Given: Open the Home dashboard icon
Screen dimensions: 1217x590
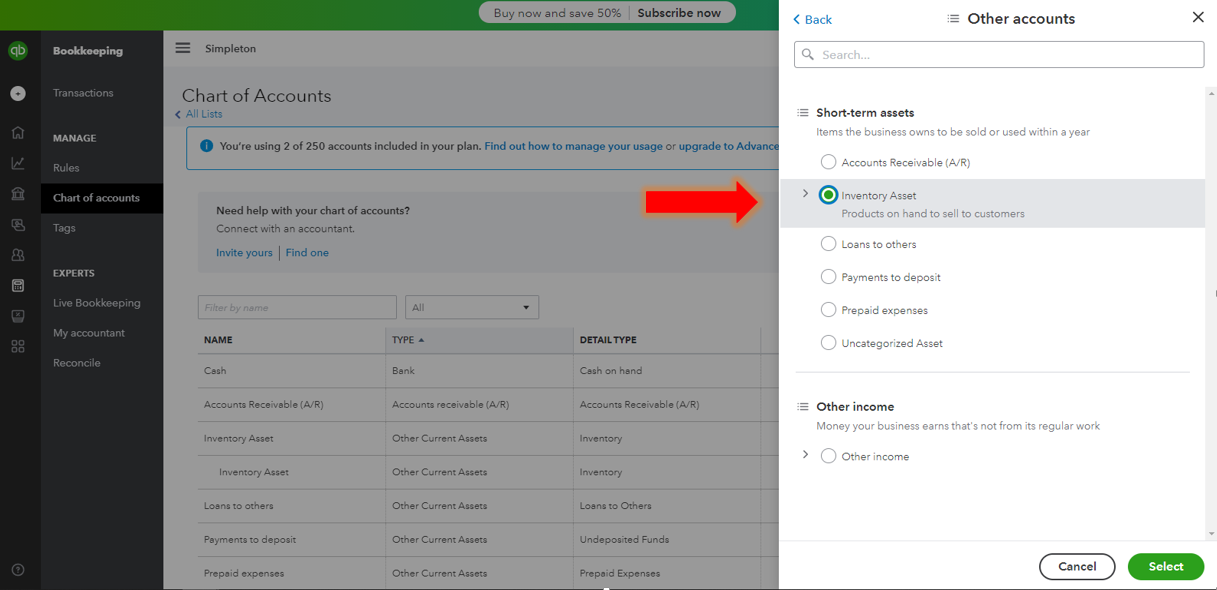Looking at the screenshot, I should tap(18, 131).
